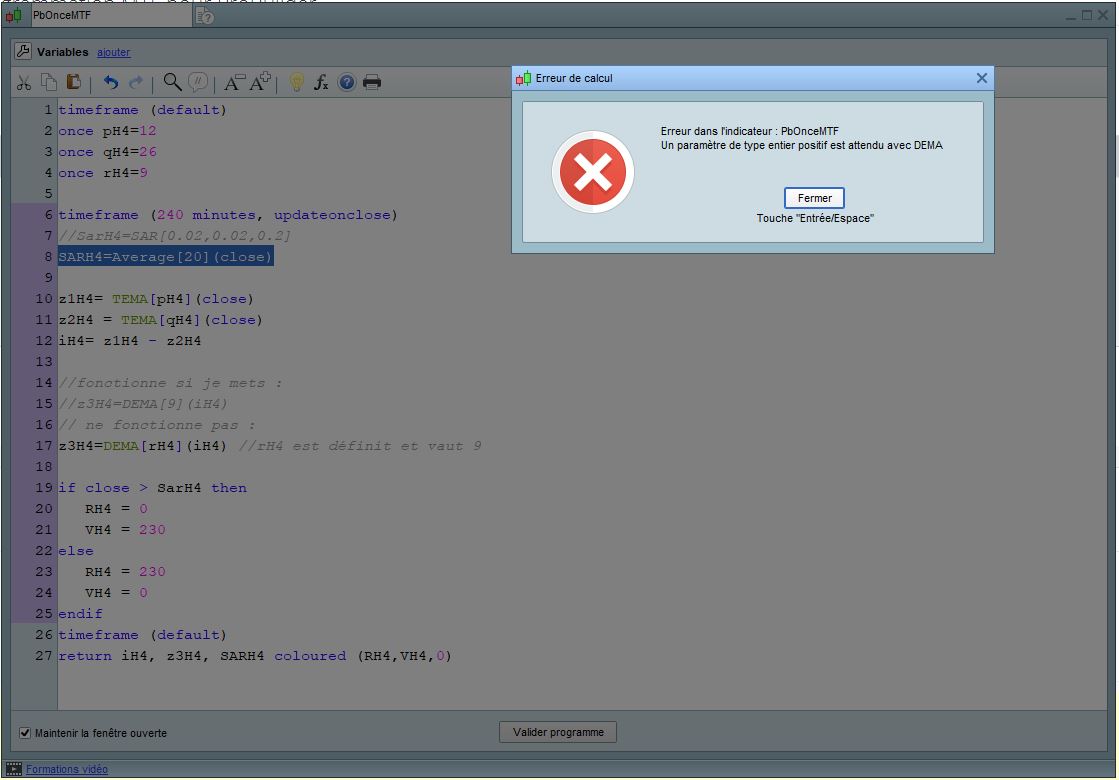This screenshot has height=780, width=1119.
Task: Click the Touche "Entrée/Espace" text
Action: tap(815, 218)
